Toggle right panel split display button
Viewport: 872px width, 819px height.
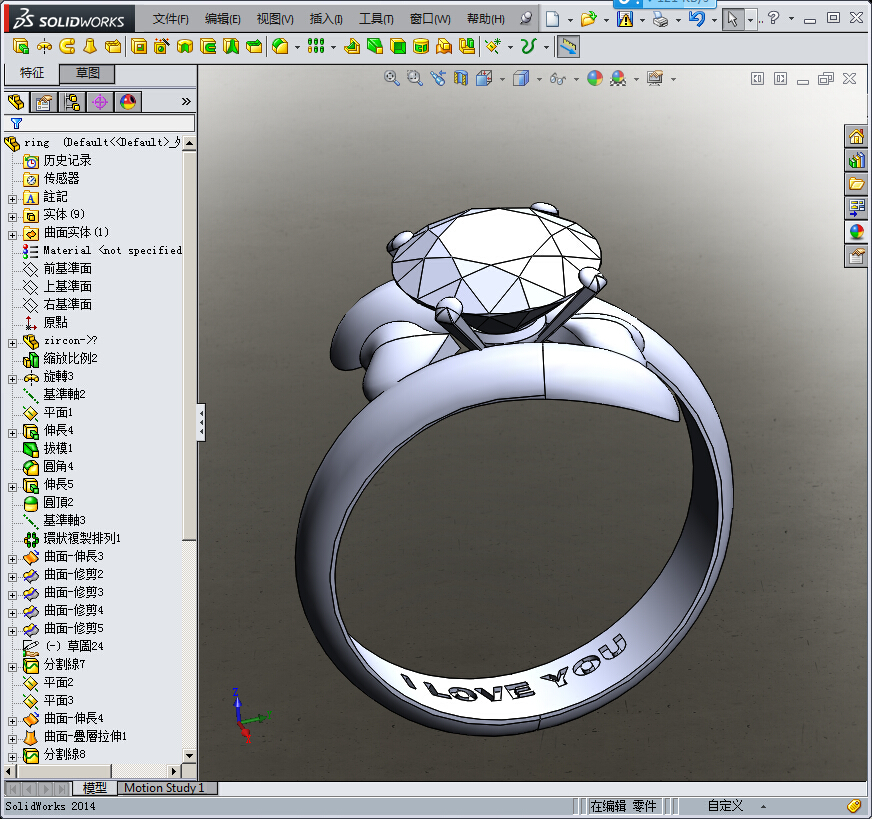pos(780,79)
